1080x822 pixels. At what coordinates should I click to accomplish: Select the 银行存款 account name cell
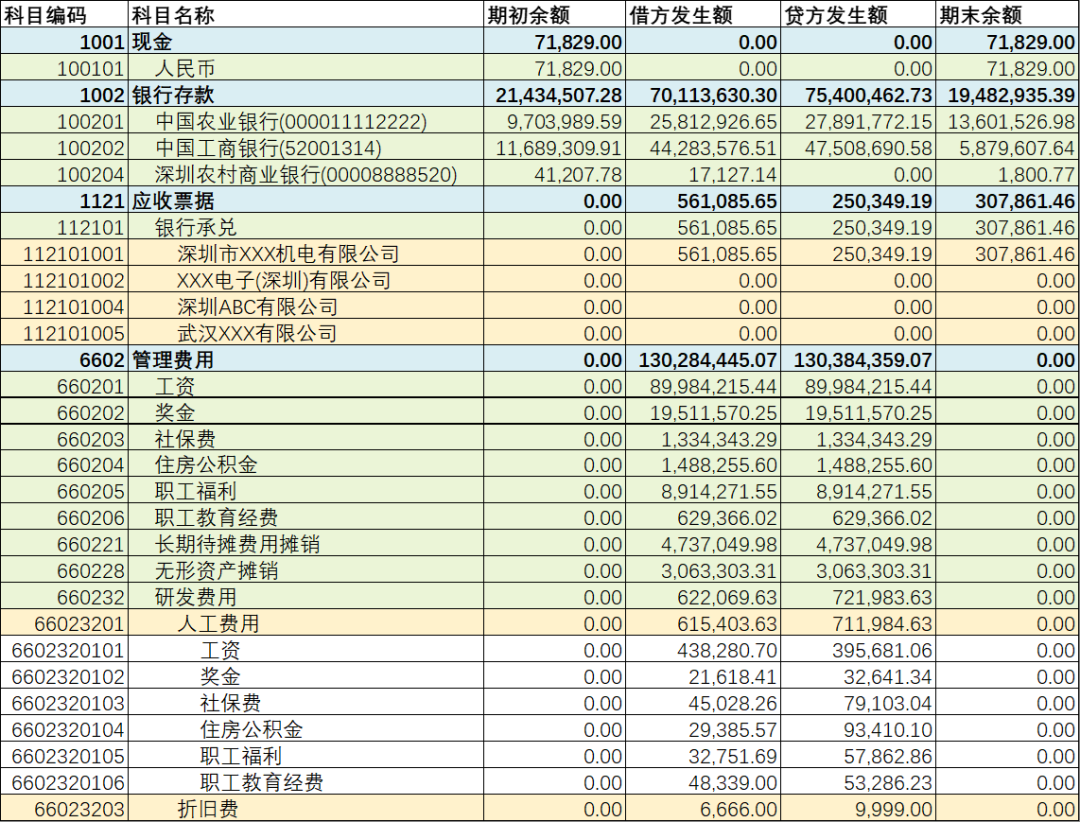[306, 94]
